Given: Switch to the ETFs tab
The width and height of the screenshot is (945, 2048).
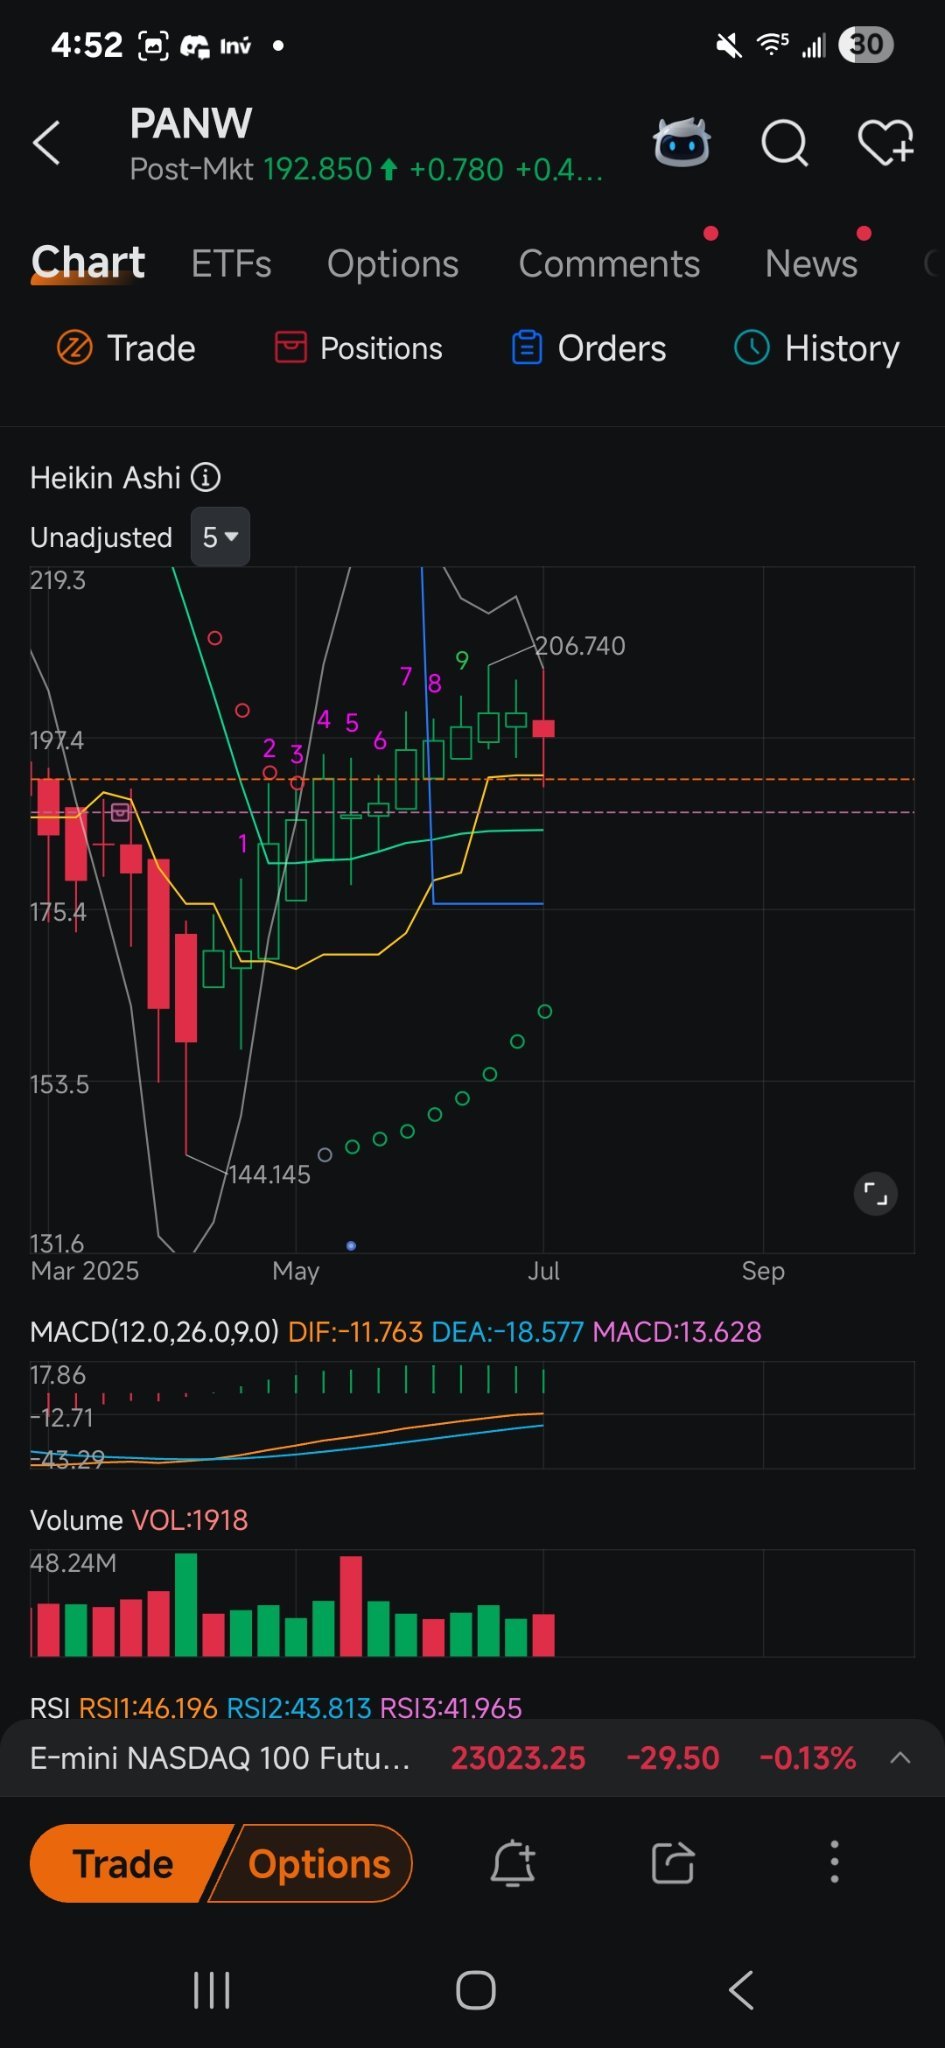Looking at the screenshot, I should coord(231,264).
